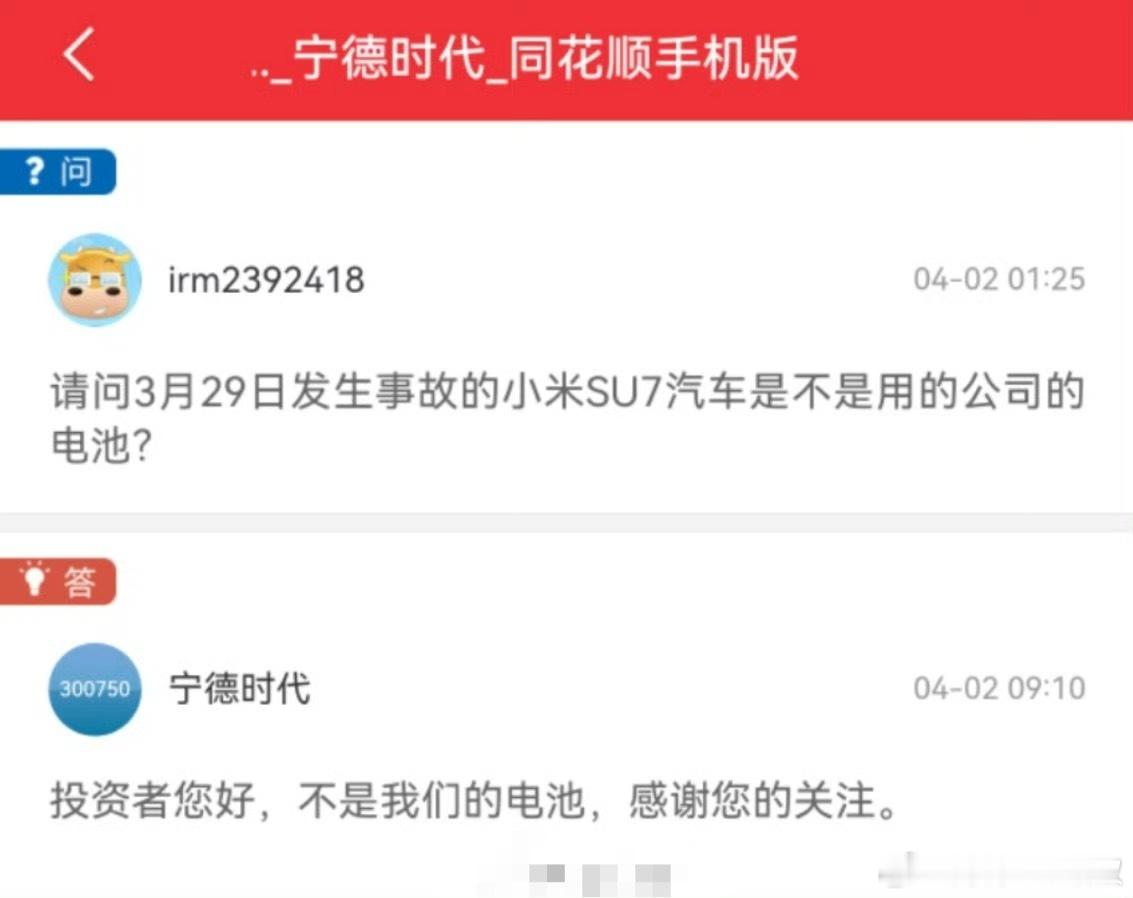Tap the pixelated blocks at bottom center
Image resolution: width=1133 pixels, height=898 pixels.
(x=600, y=879)
